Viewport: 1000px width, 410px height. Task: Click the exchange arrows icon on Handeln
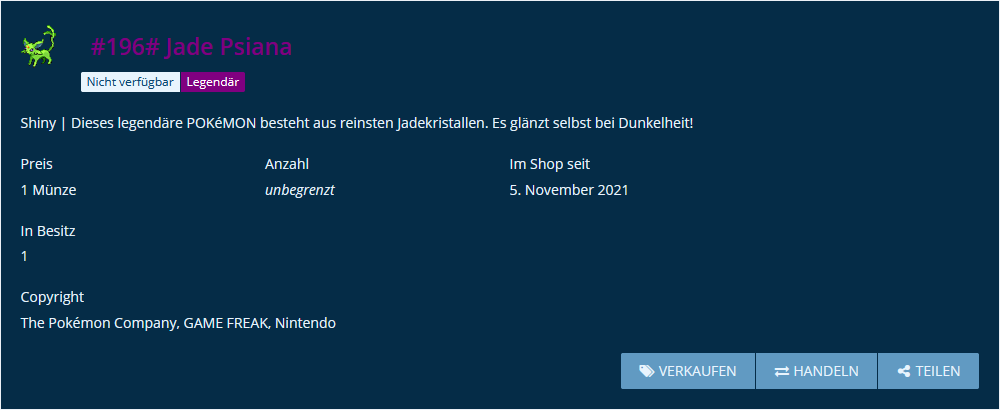click(782, 371)
